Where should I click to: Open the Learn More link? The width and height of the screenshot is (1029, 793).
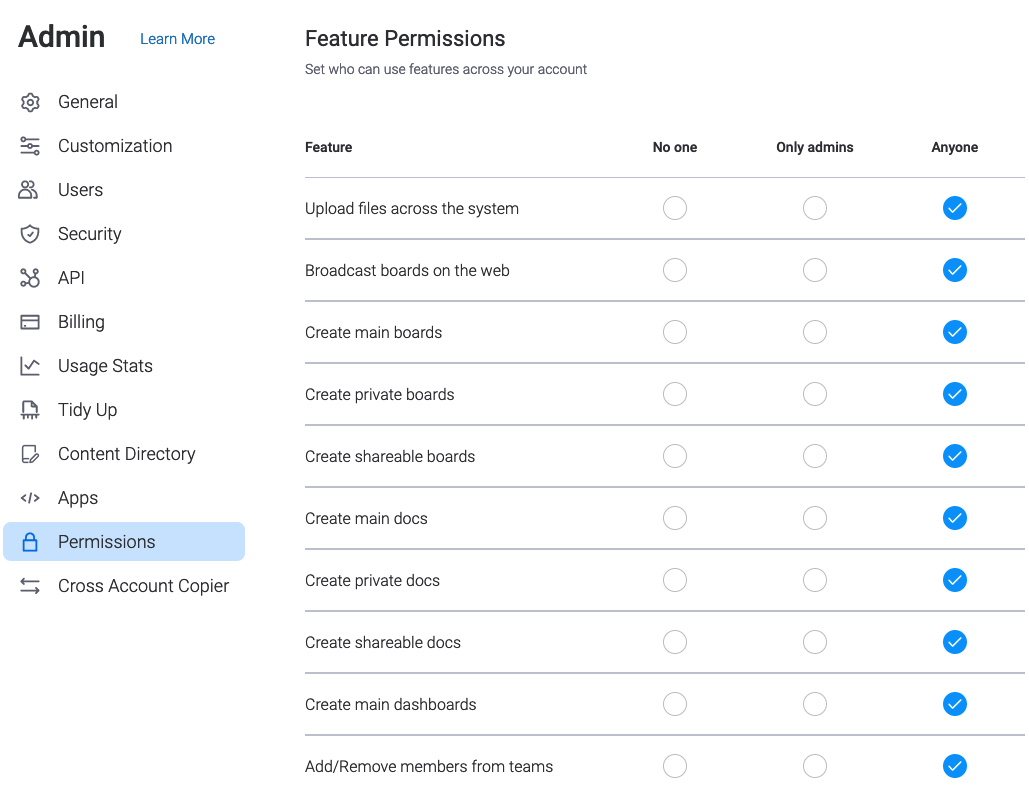coord(177,39)
